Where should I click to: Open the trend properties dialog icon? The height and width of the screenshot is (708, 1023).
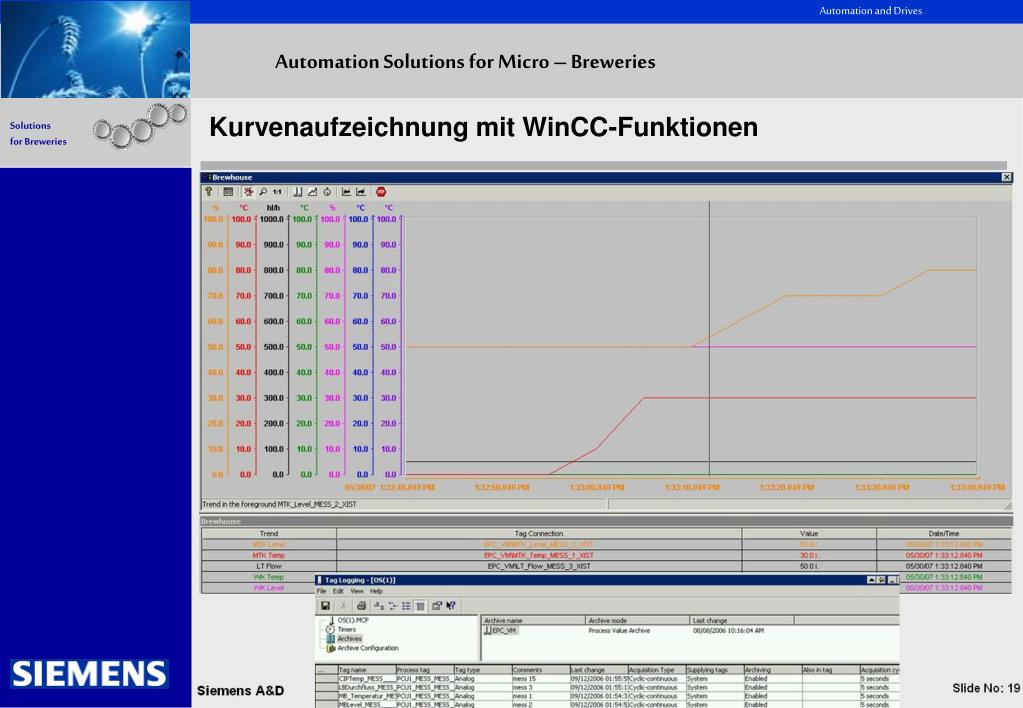[x=228, y=192]
